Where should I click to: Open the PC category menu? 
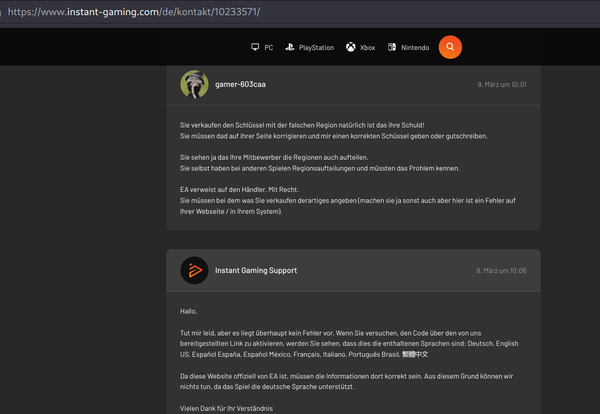point(262,47)
